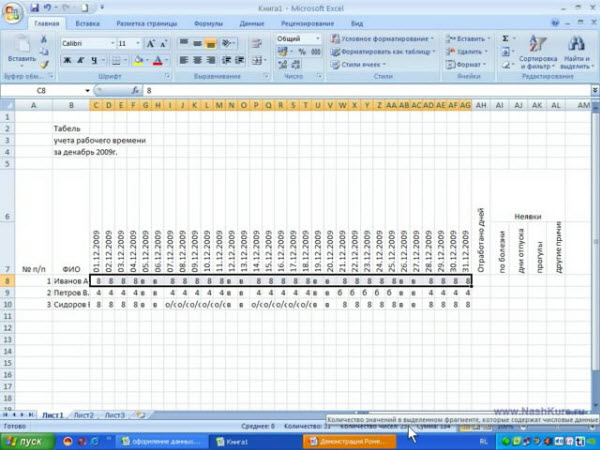Decrease font size with small A icon
The image size is (600, 450).
tap(163, 44)
